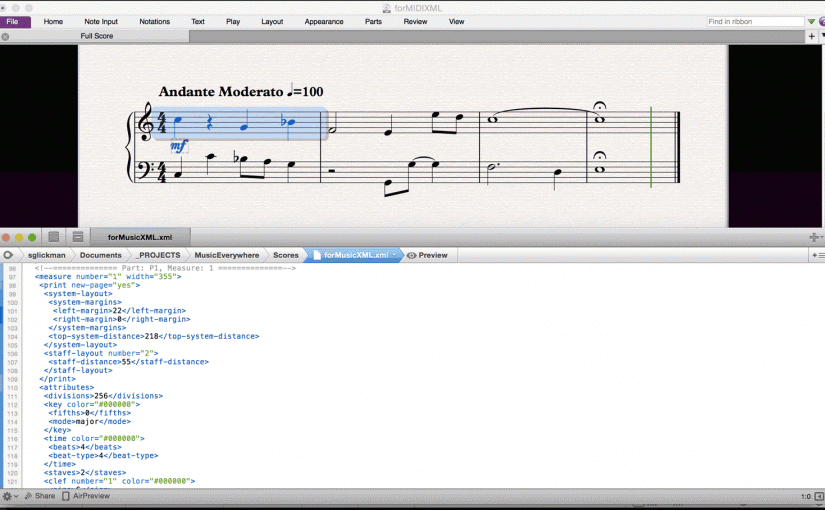Click line number 110 in the gutter
Viewport: 825px width, 510px height.
click(x=12, y=387)
